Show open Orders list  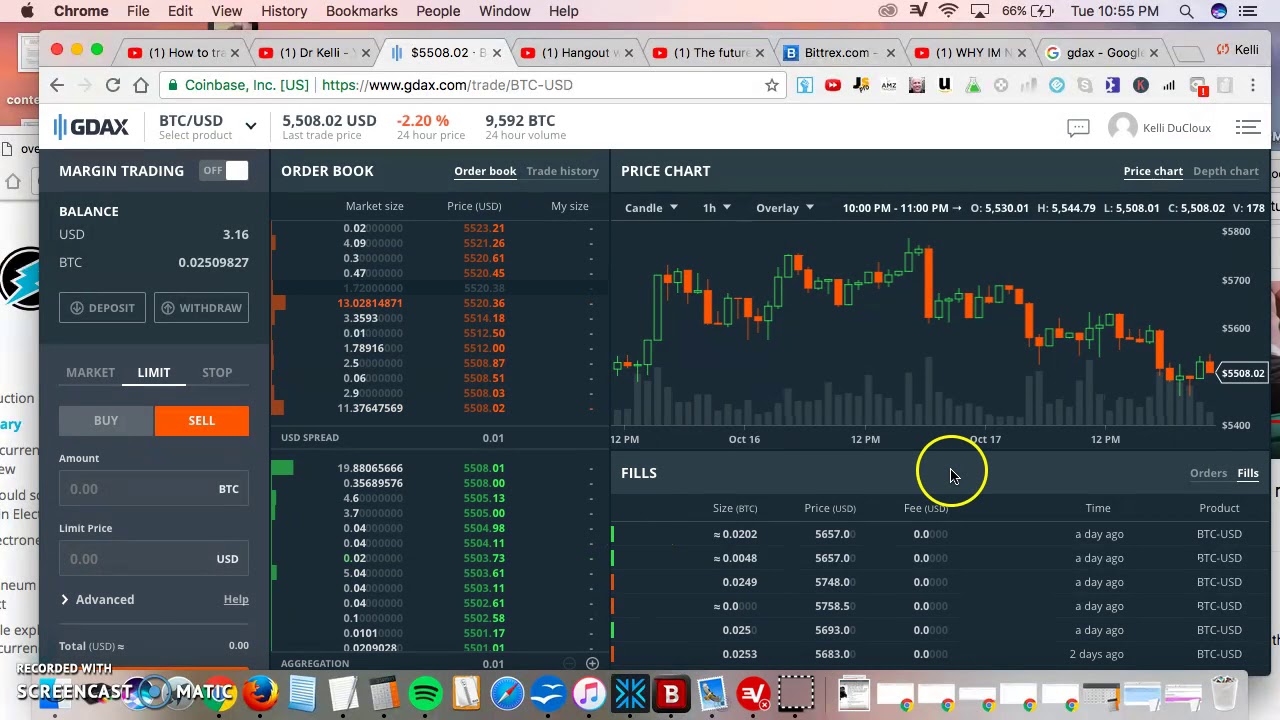(x=1208, y=473)
